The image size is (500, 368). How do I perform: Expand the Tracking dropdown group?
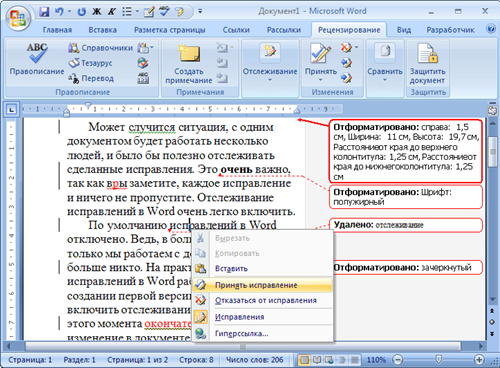tap(270, 80)
